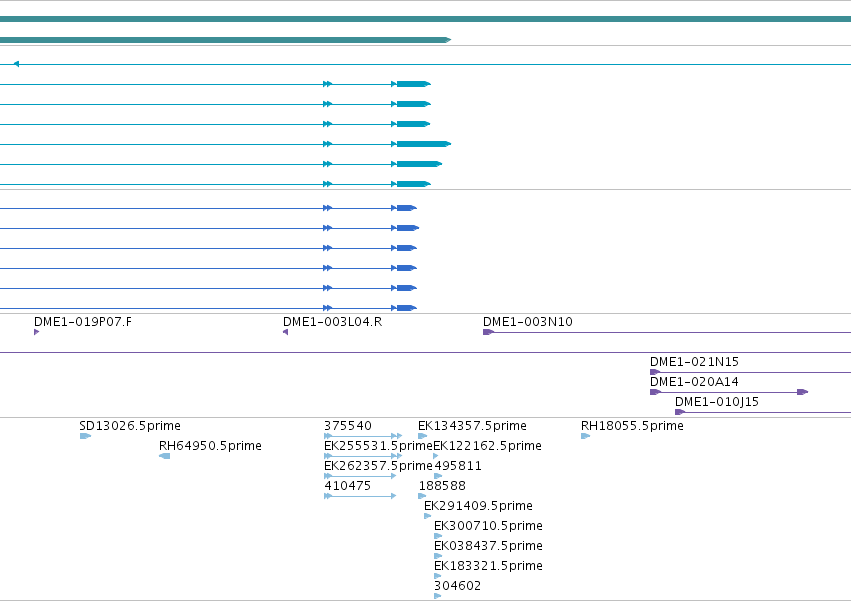Select the EK291409.5prime arrow glyph
The height and width of the screenshot is (601, 851).
(428, 516)
